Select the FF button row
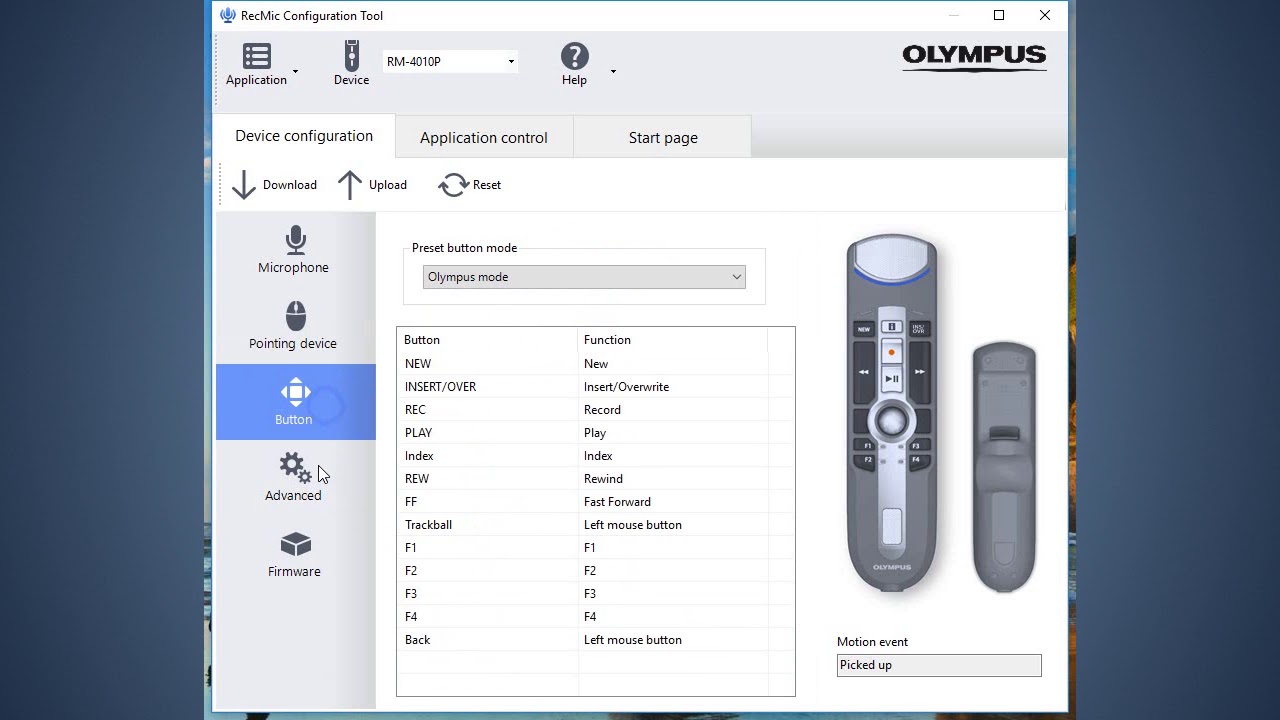 (x=595, y=502)
